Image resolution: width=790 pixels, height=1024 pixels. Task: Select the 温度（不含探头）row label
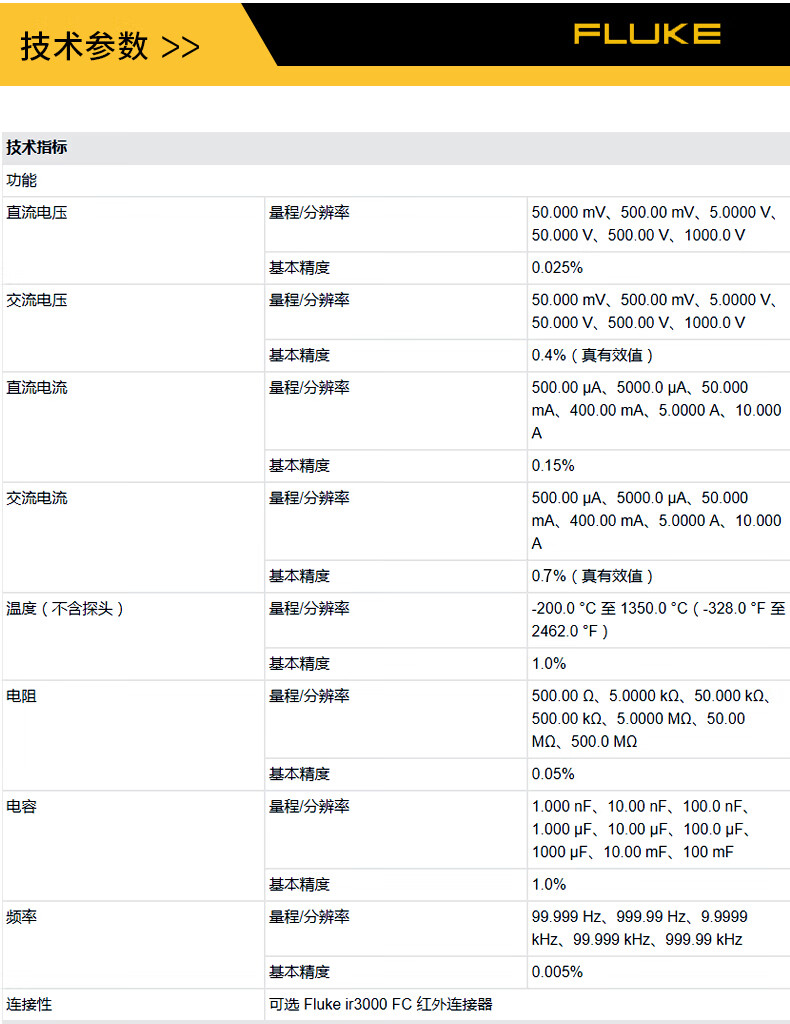pos(65,608)
